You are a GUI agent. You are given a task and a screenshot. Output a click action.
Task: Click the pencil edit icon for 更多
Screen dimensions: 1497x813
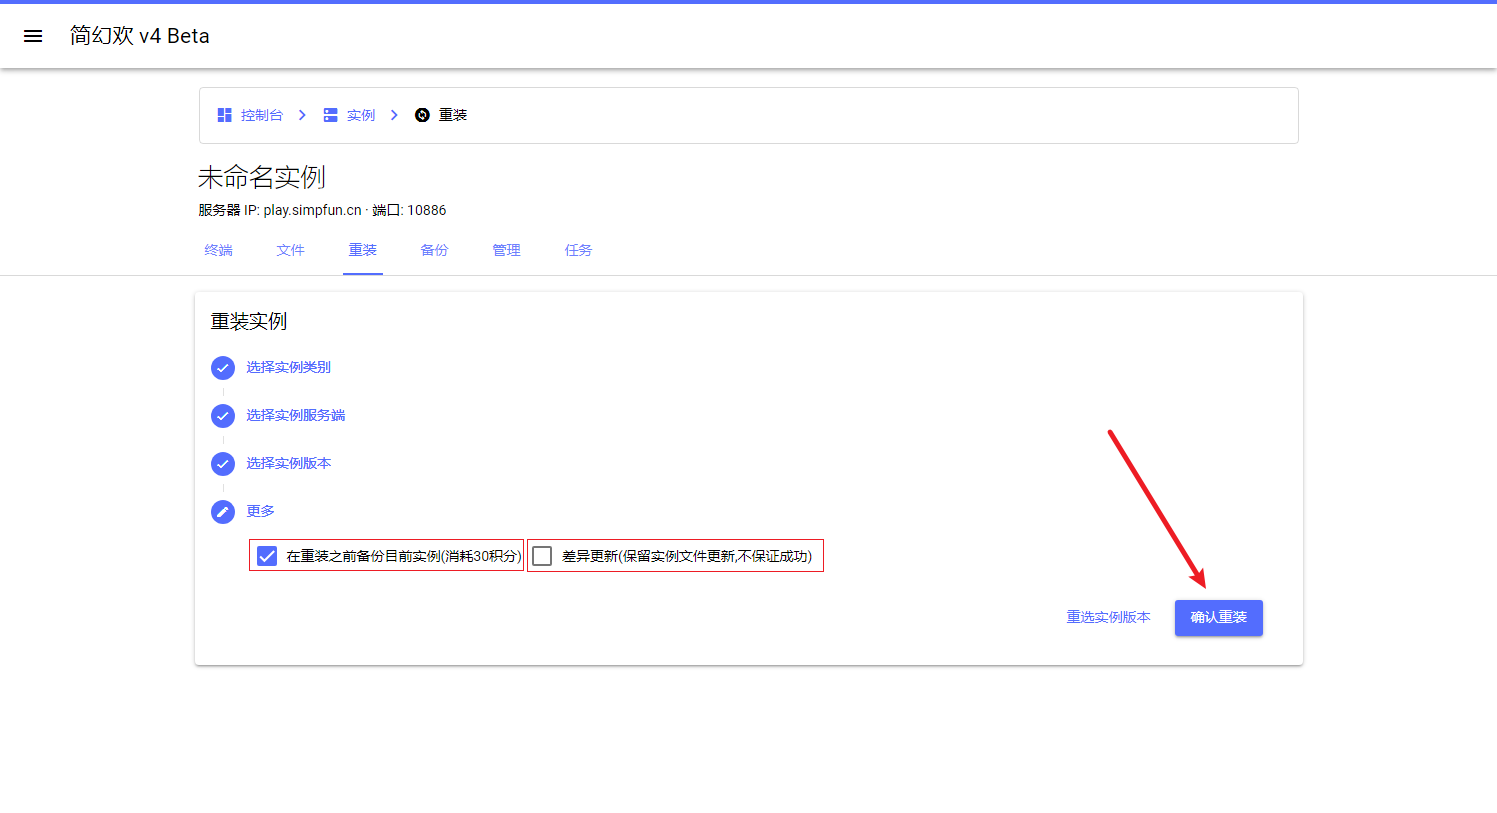coord(223,512)
